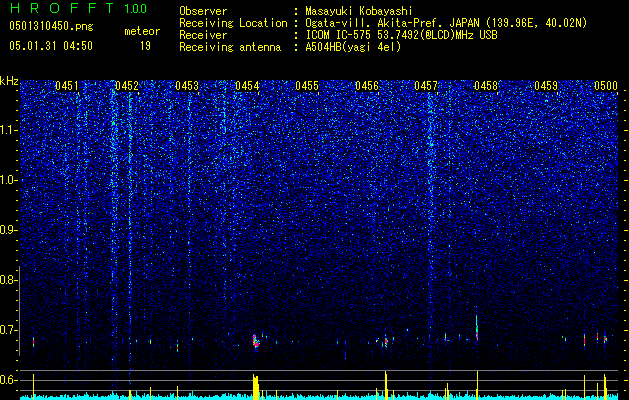
Task: Click the 0453 time marker
Action: (187, 86)
